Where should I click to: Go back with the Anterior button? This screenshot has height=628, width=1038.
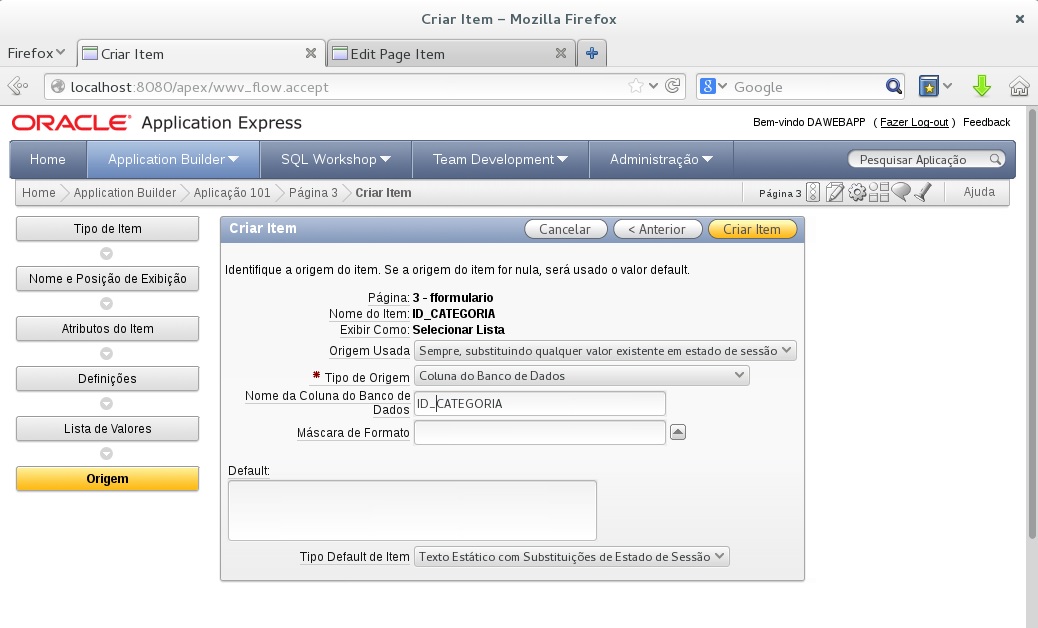coord(656,229)
